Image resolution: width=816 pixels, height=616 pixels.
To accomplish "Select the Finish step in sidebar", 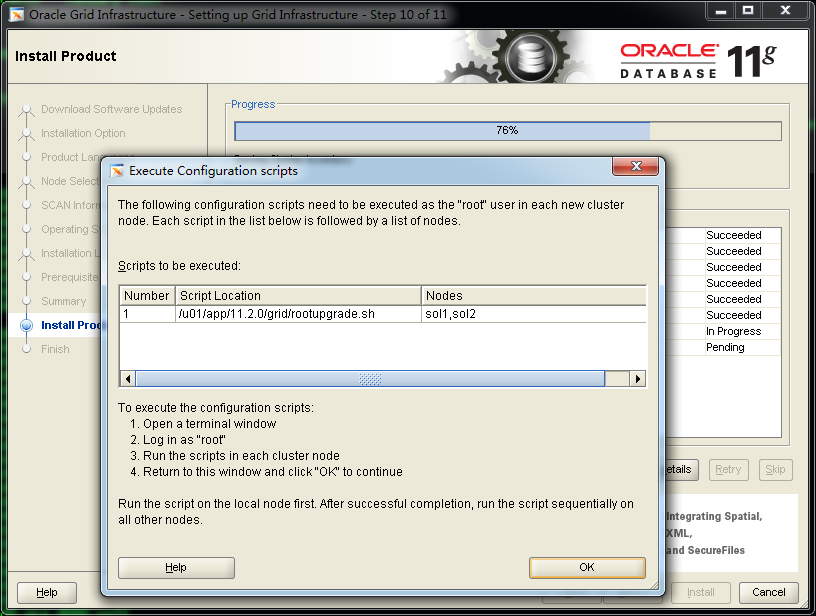I will coord(55,349).
